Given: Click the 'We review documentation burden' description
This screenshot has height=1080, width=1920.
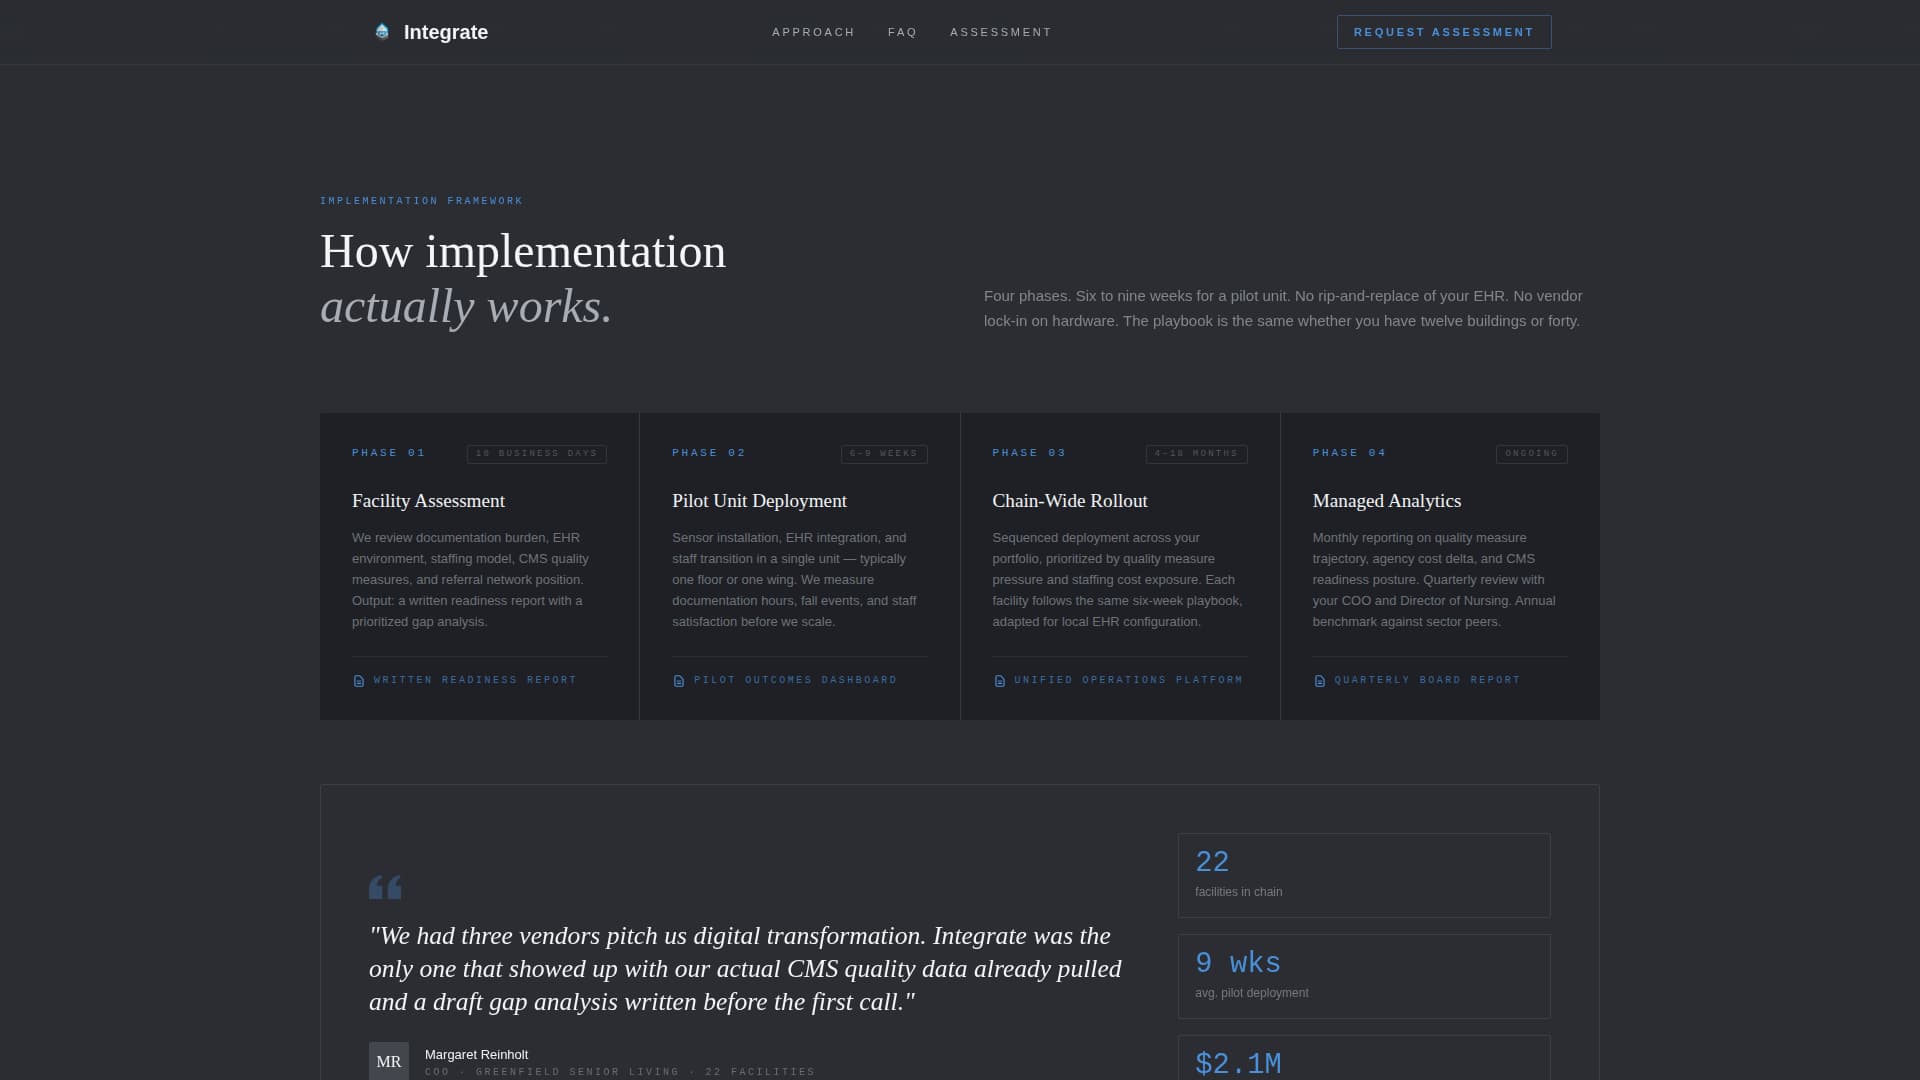Looking at the screenshot, I should 470,580.
